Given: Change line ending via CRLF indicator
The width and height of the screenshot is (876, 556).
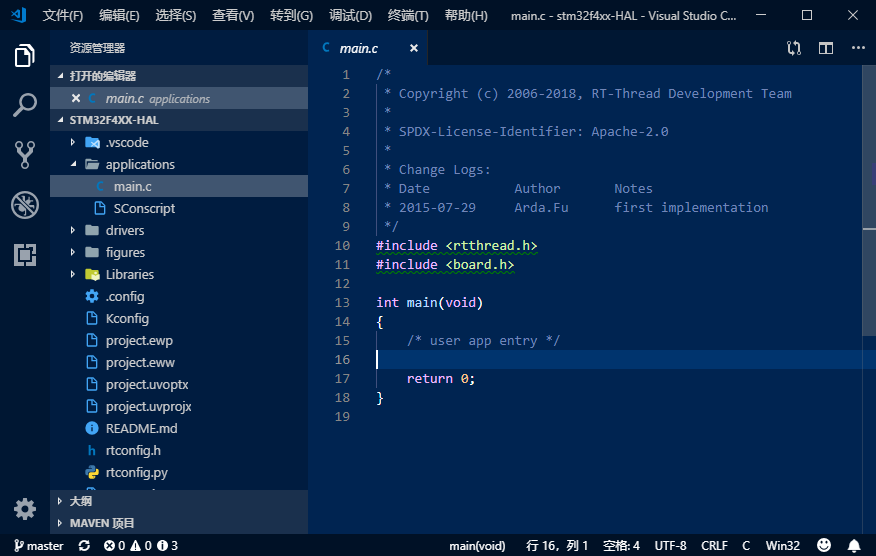Looking at the screenshot, I should [714, 545].
